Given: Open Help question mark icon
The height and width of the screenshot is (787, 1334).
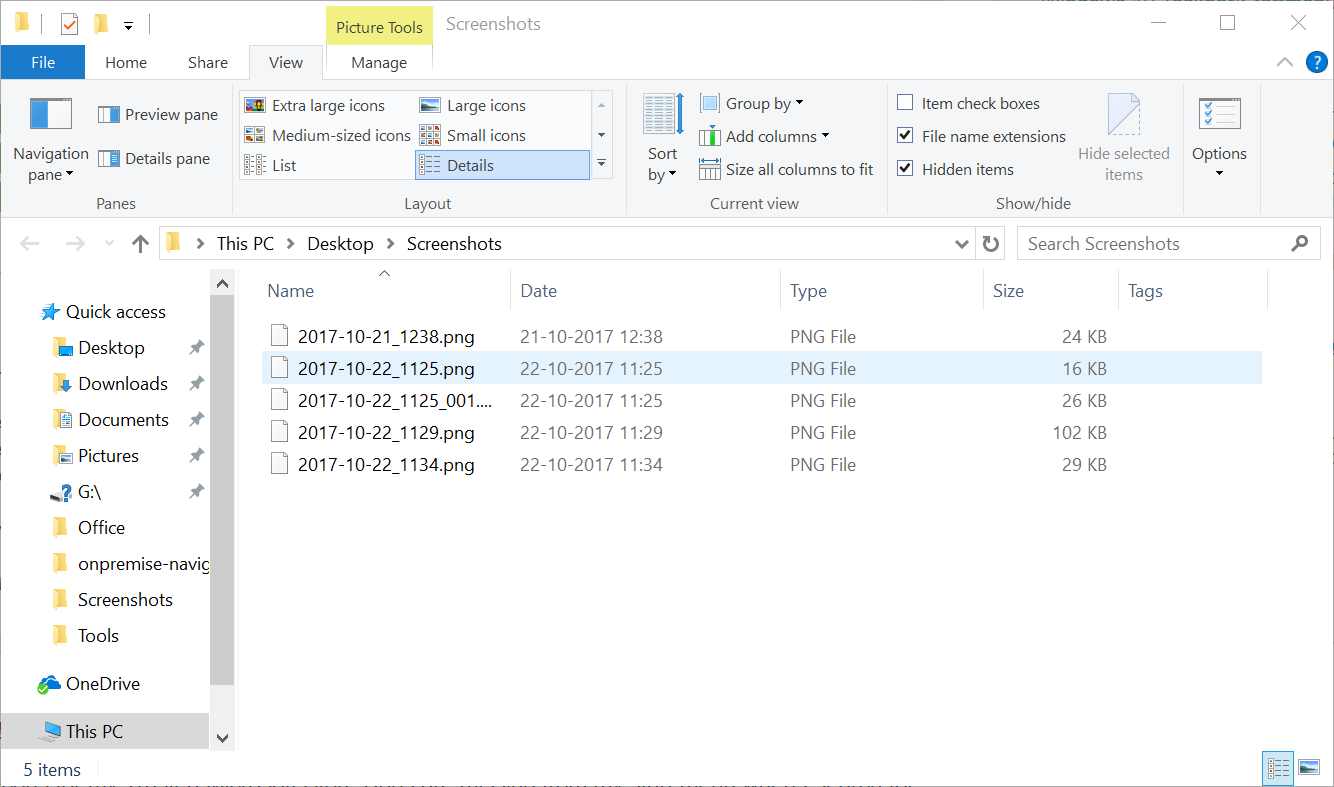Looking at the screenshot, I should (x=1316, y=62).
